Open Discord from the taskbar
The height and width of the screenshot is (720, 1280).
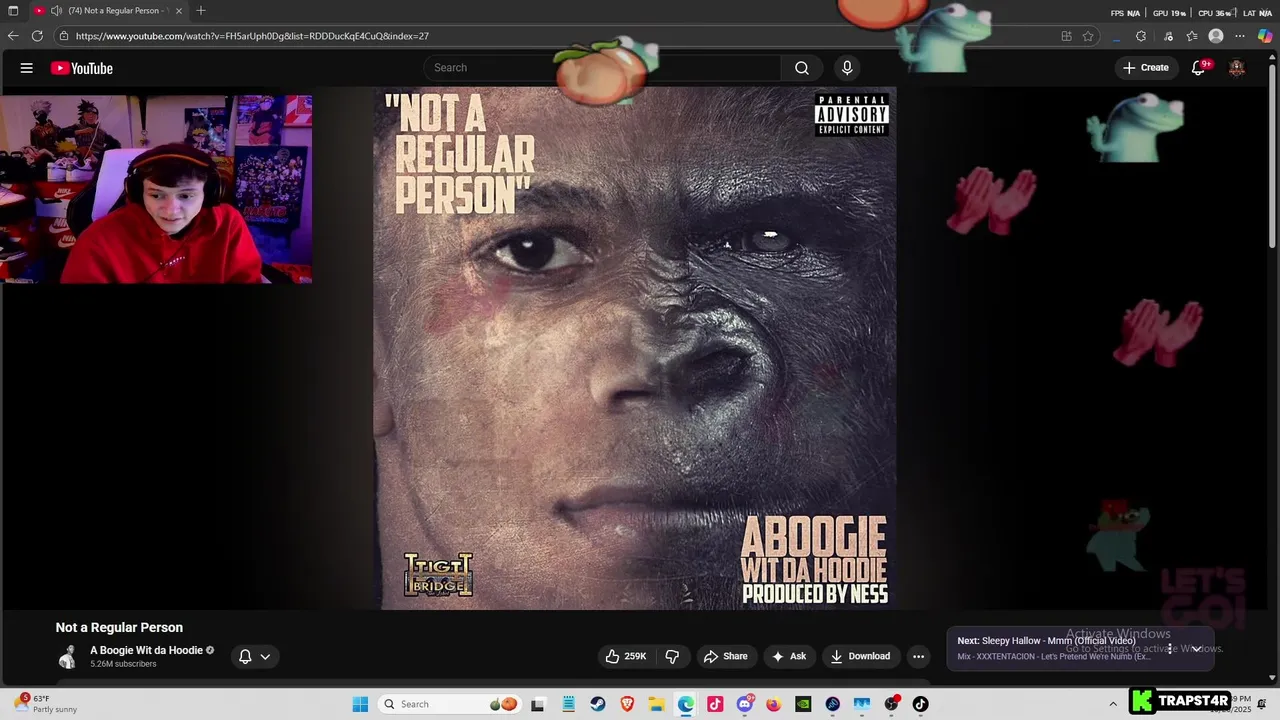click(744, 704)
